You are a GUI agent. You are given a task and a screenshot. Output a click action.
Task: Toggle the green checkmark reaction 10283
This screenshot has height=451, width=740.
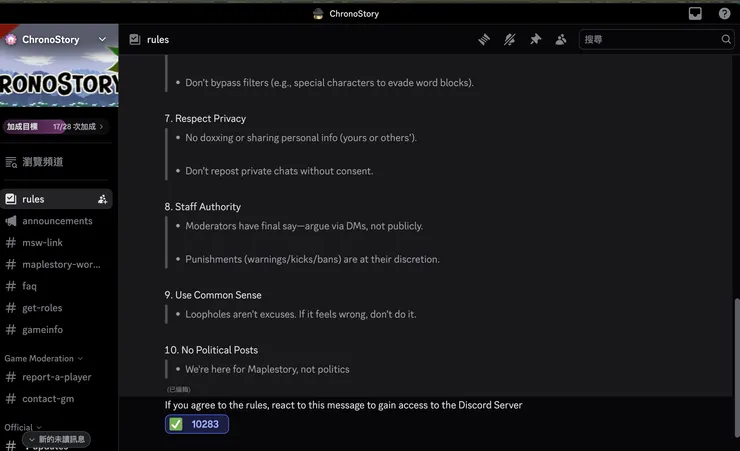click(x=197, y=424)
